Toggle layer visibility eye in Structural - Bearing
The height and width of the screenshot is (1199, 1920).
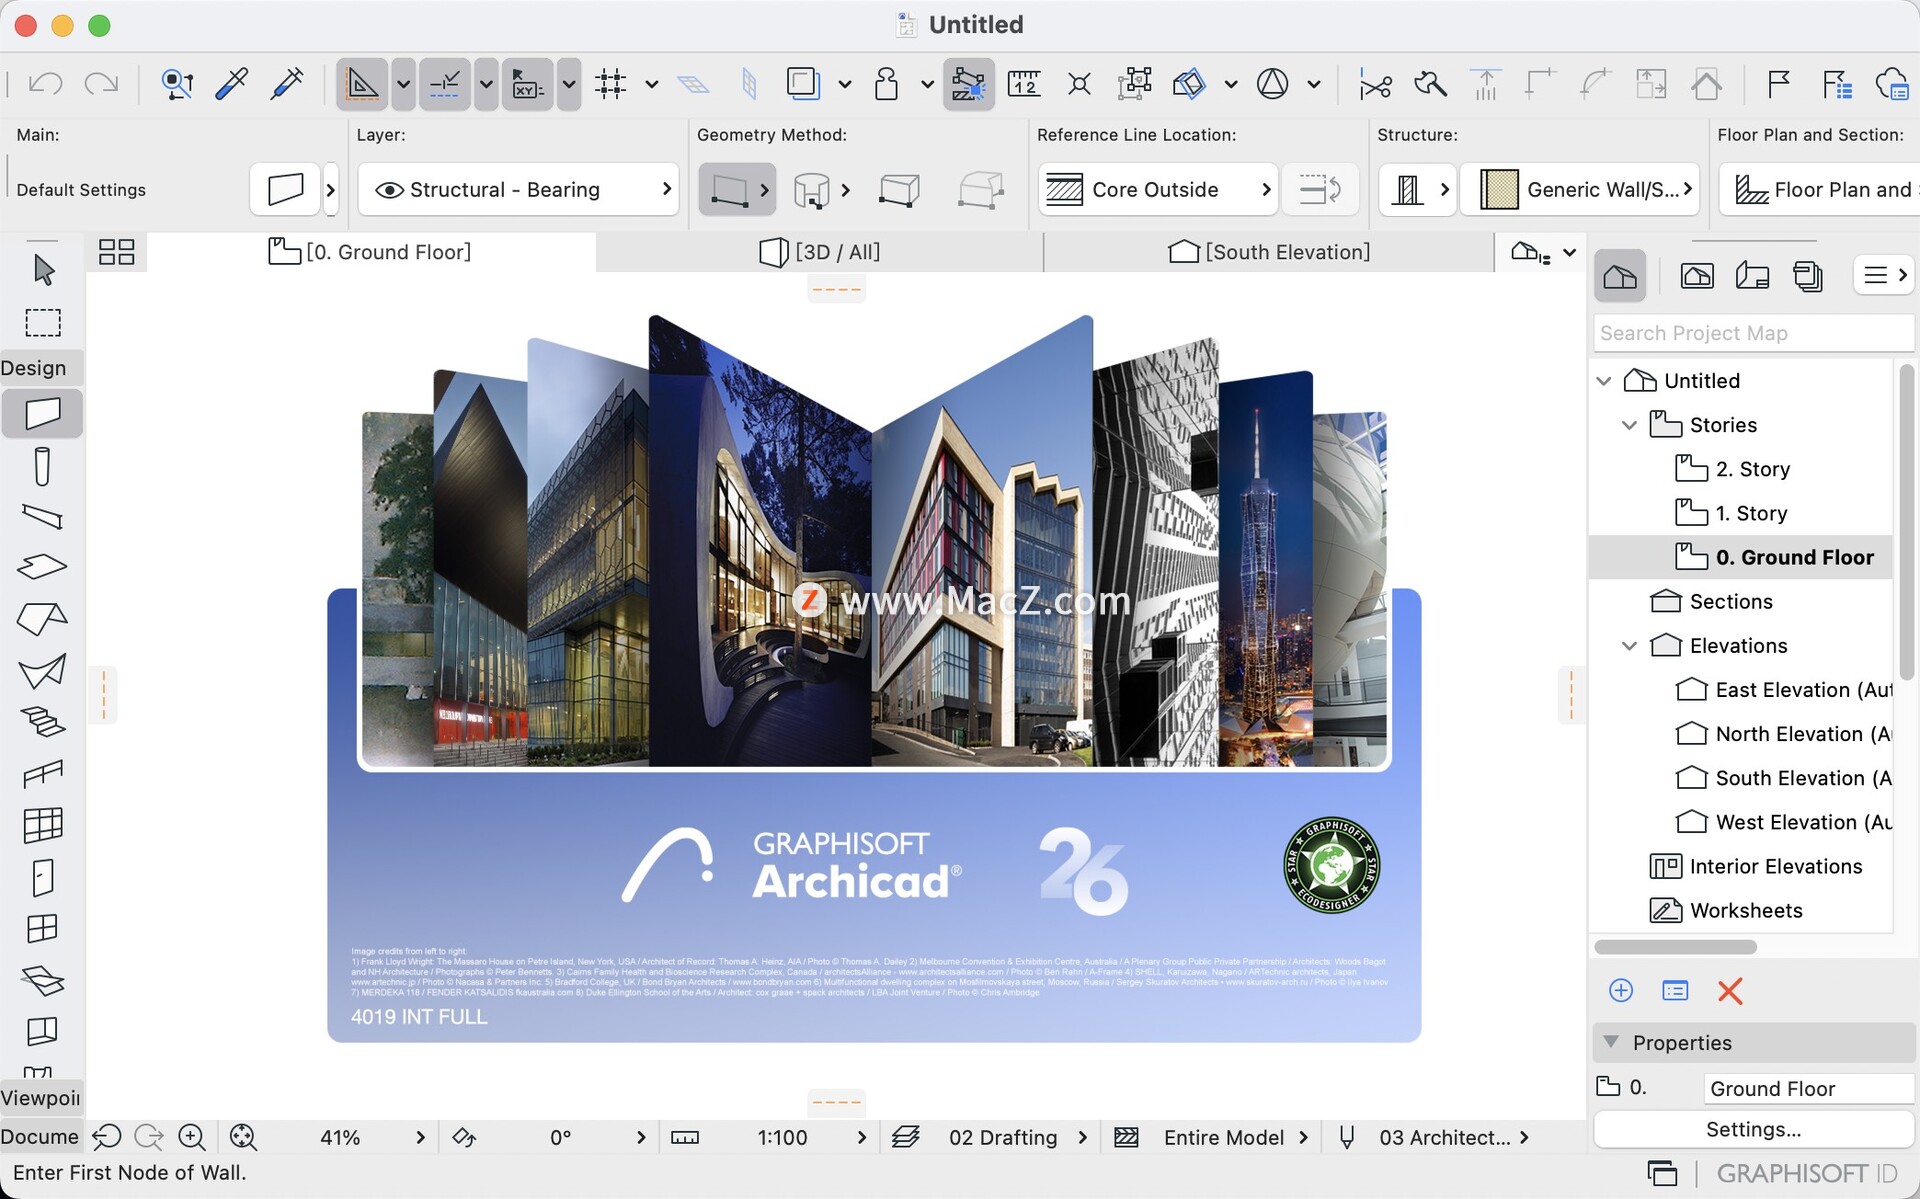pyautogui.click(x=389, y=190)
